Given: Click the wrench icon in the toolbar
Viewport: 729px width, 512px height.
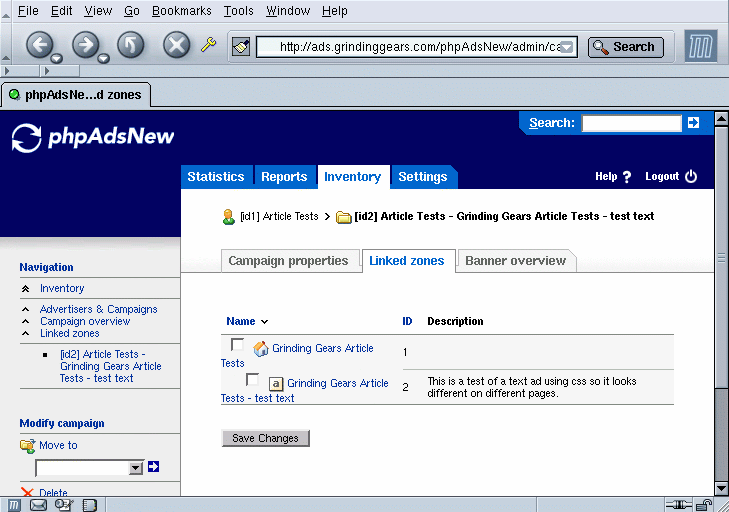Looking at the screenshot, I should (208, 45).
